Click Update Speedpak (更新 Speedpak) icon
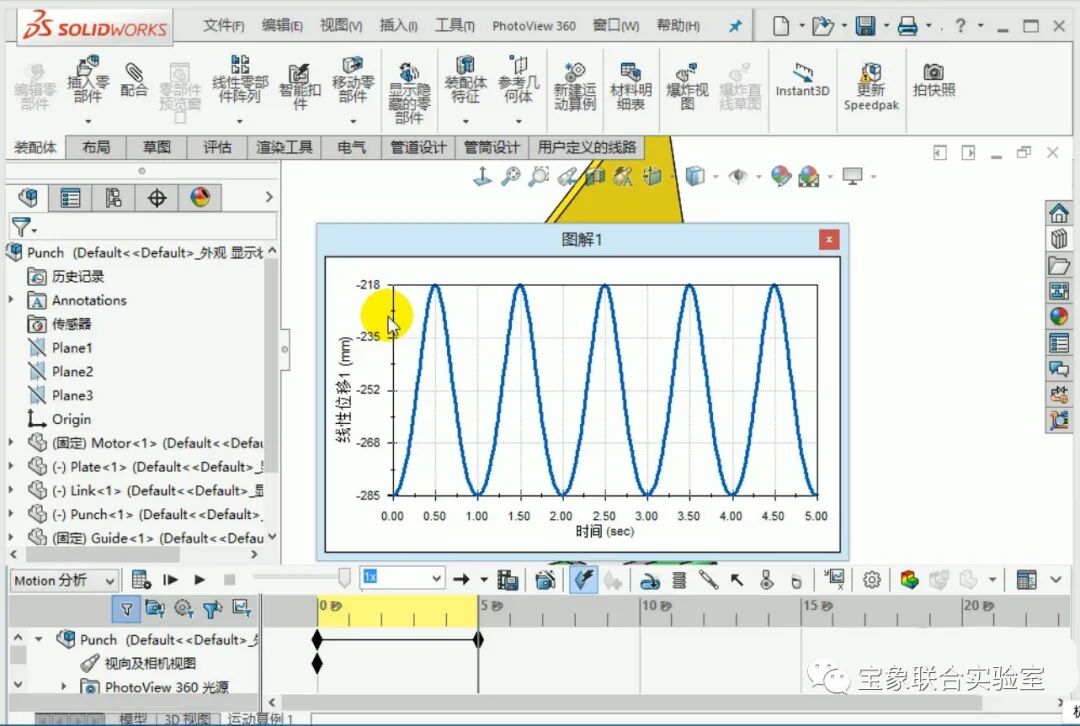 pos(871,87)
